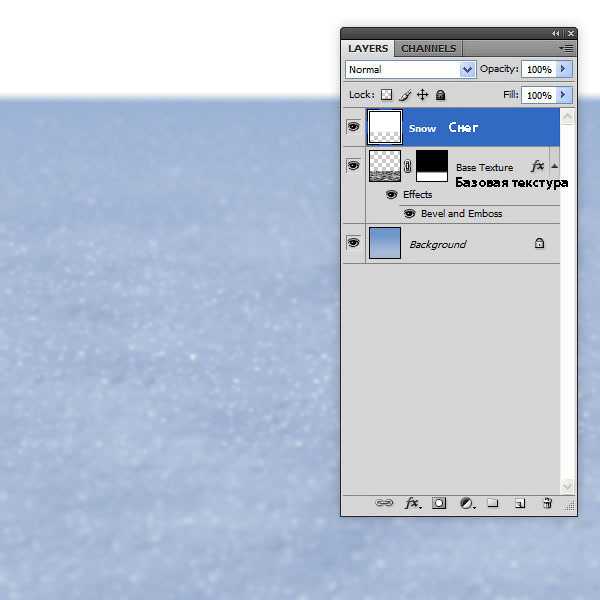The width and height of the screenshot is (600, 600).
Task: Collapse panel to icons double arrow
Action: coord(556,34)
